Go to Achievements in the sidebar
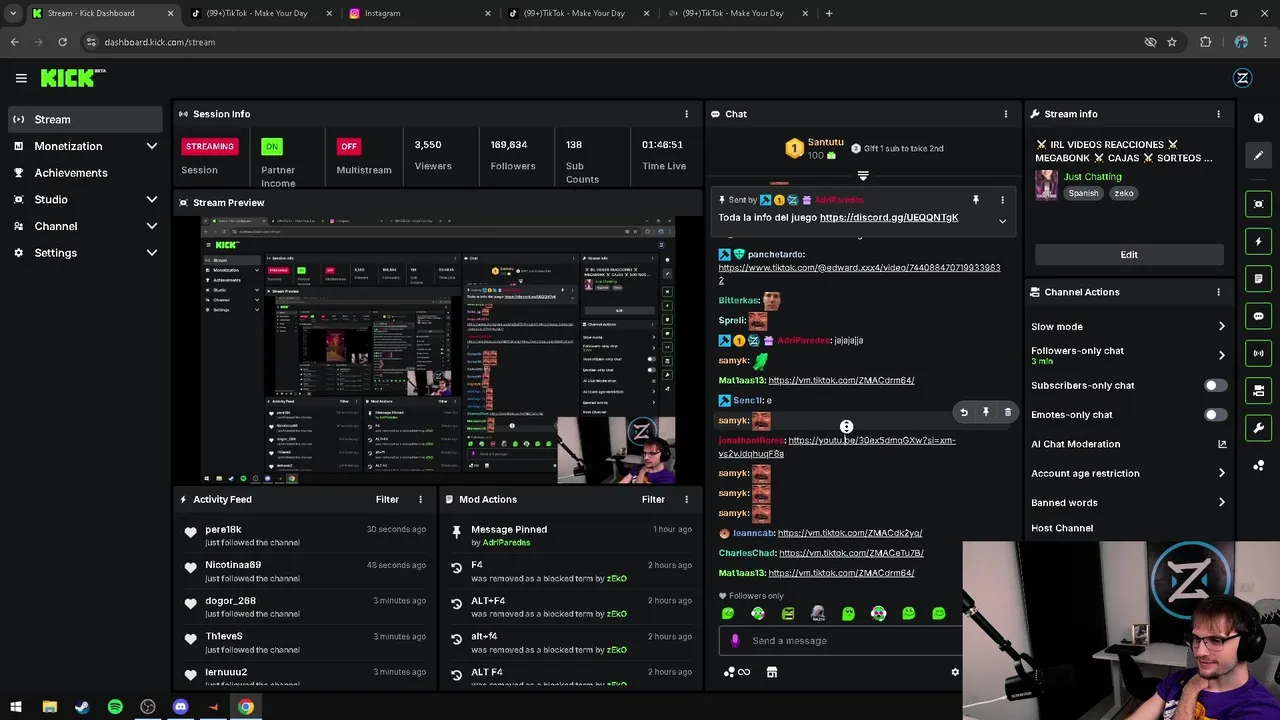This screenshot has width=1280, height=720. [85, 173]
